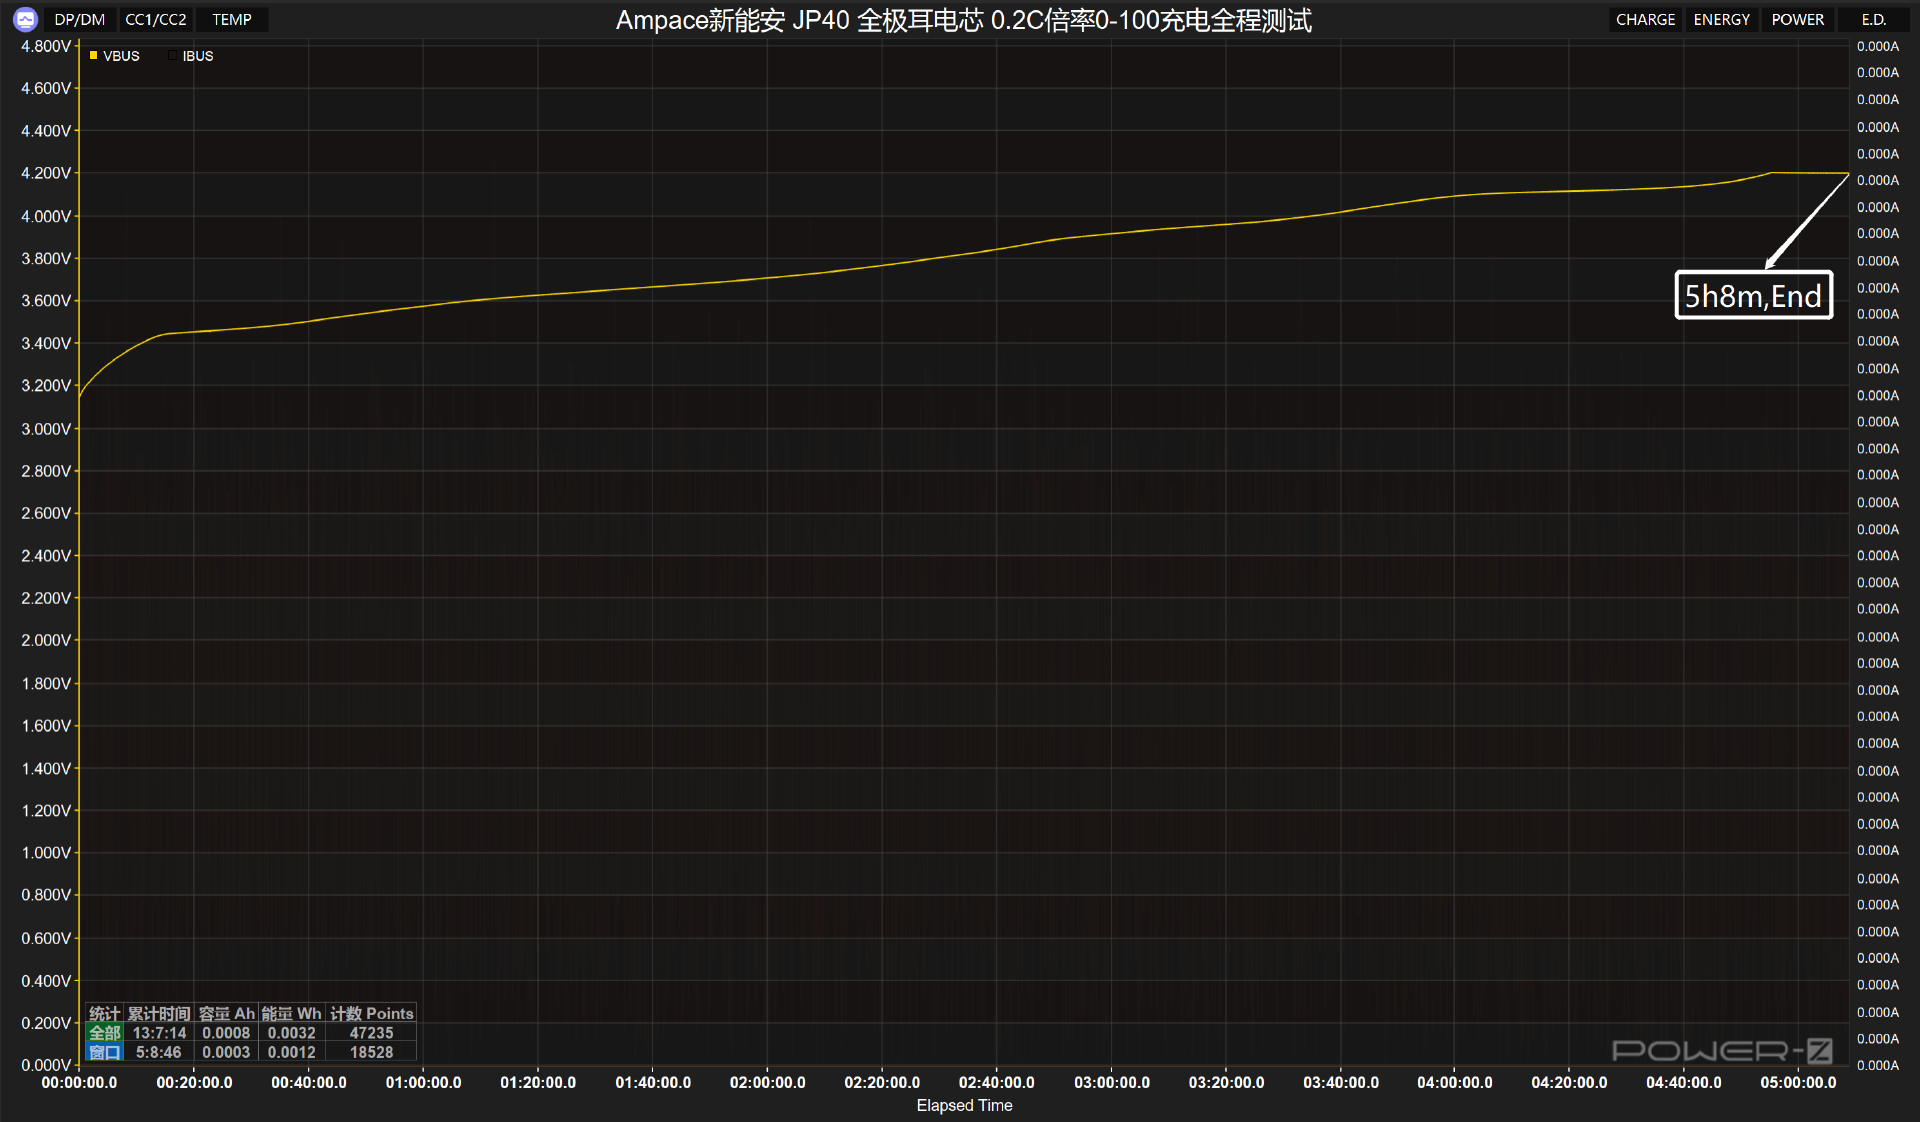Viewport: 1920px width, 1122px height.
Task: Click the 容量 Ah column header
Action: point(226,1013)
